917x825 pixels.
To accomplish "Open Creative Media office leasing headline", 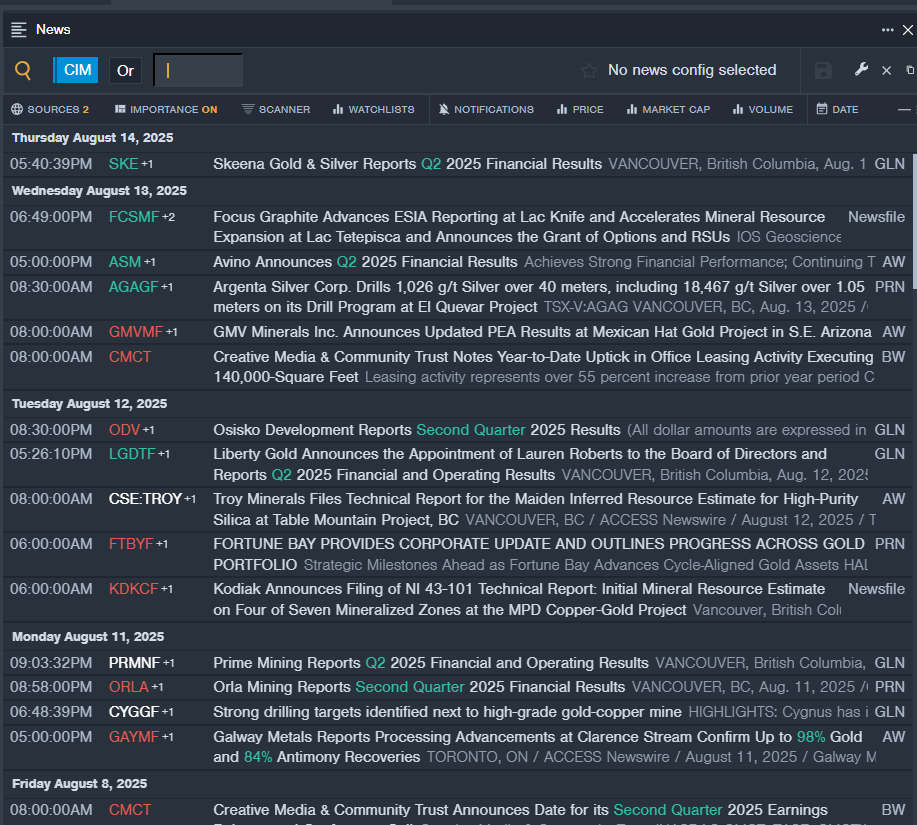I will click(x=543, y=367).
